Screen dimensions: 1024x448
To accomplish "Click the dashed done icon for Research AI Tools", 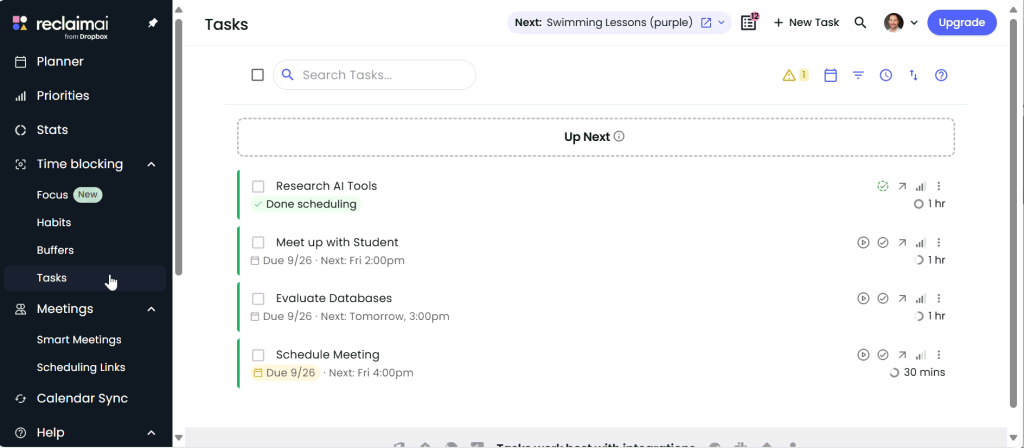I will (x=883, y=186).
